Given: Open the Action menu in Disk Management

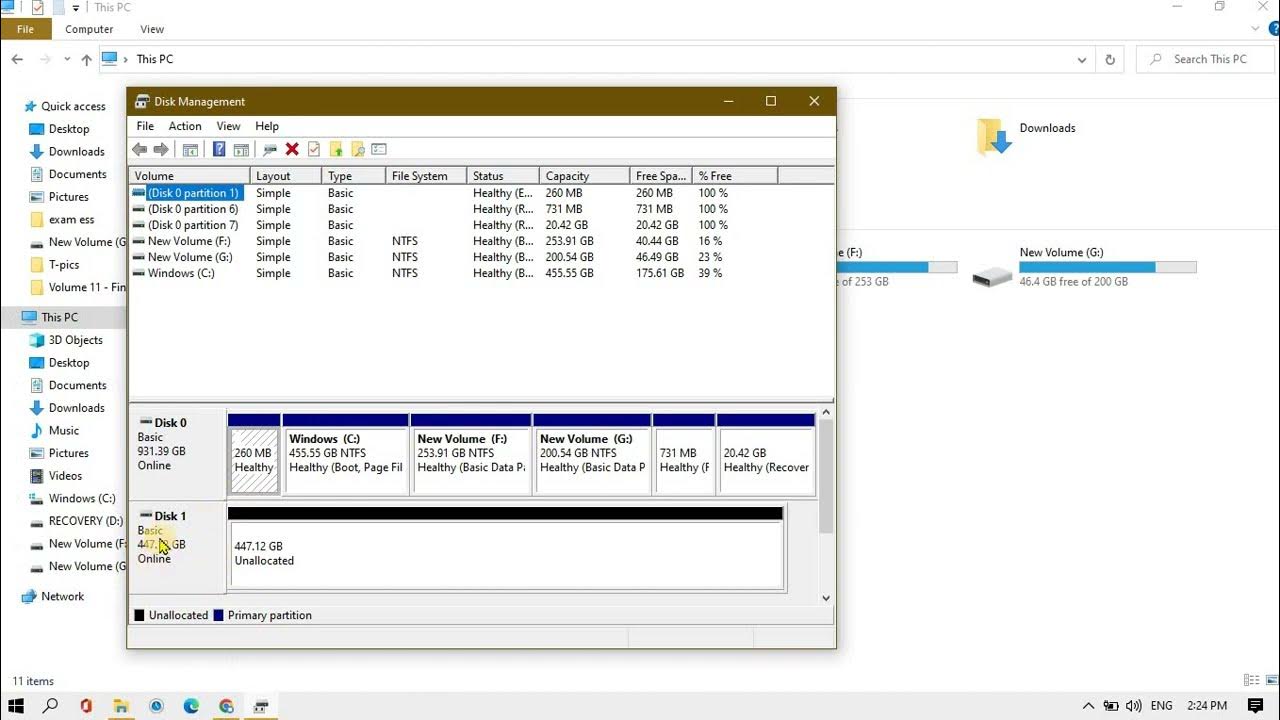Looking at the screenshot, I should tap(185, 126).
